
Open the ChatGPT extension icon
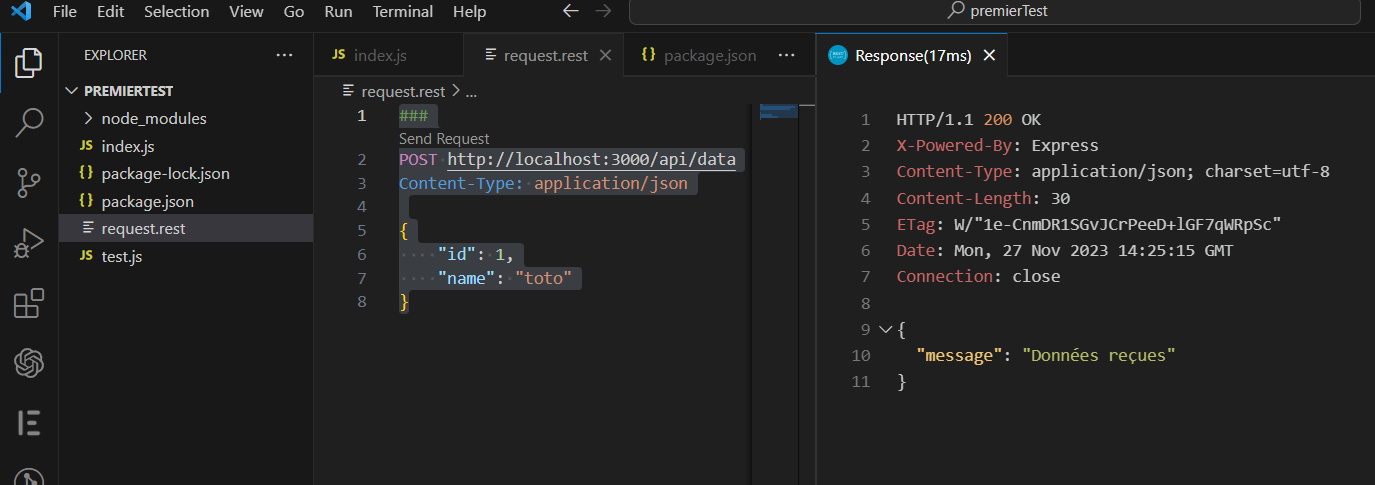pyautogui.click(x=29, y=363)
